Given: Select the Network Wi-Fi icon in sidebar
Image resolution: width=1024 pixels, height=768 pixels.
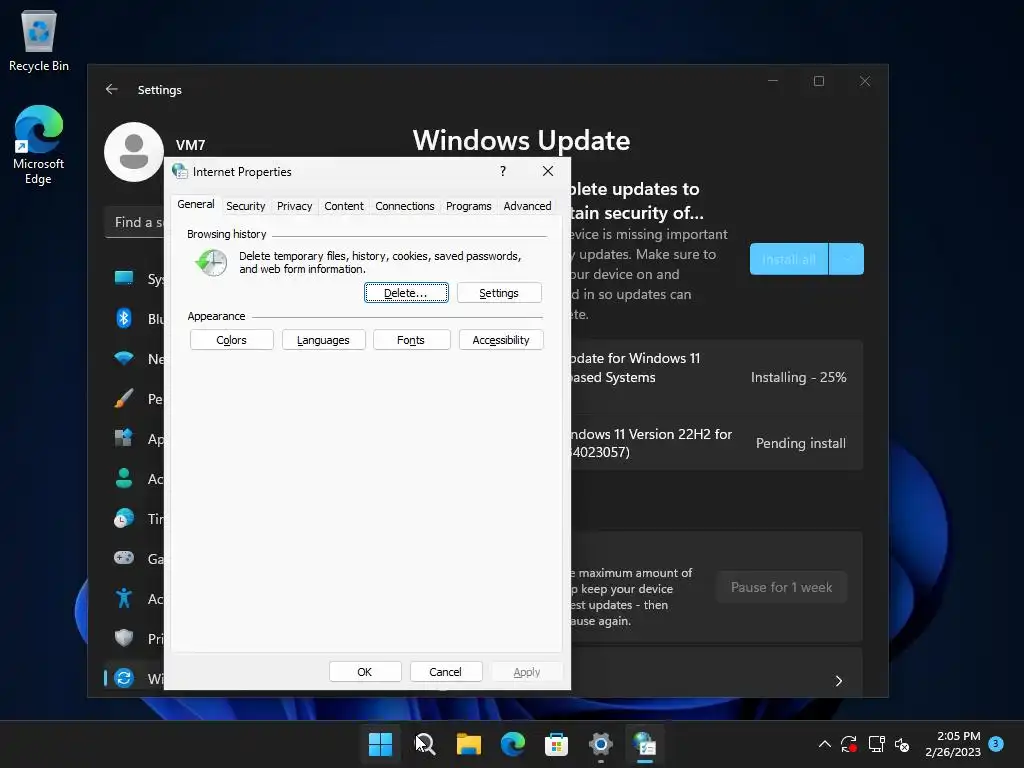Looking at the screenshot, I should [x=124, y=358].
